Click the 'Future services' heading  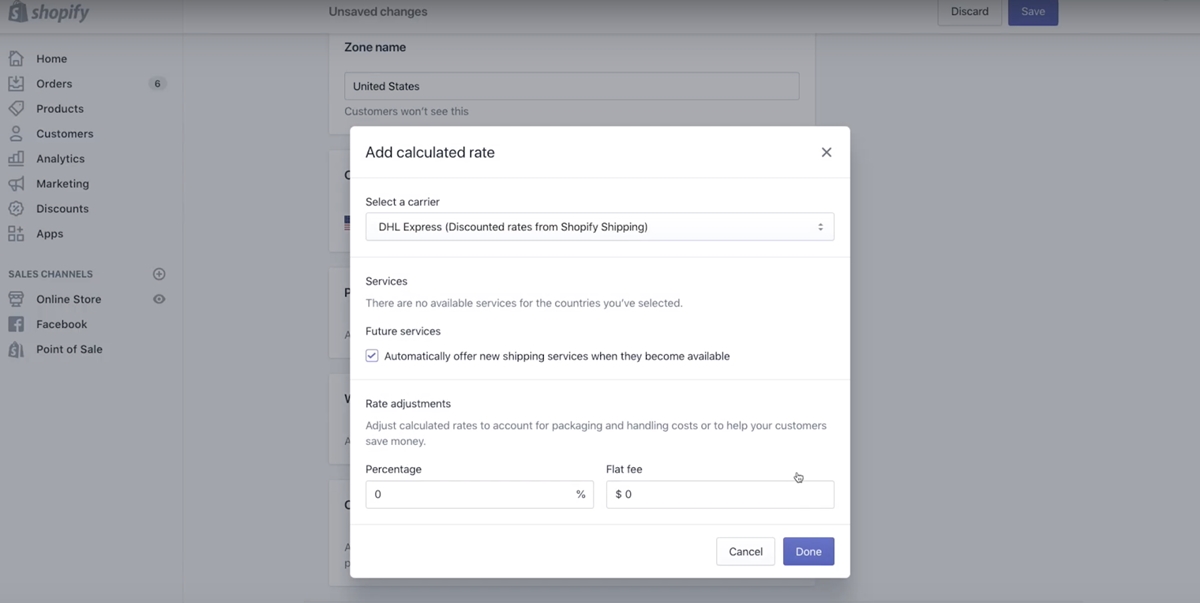[403, 331]
